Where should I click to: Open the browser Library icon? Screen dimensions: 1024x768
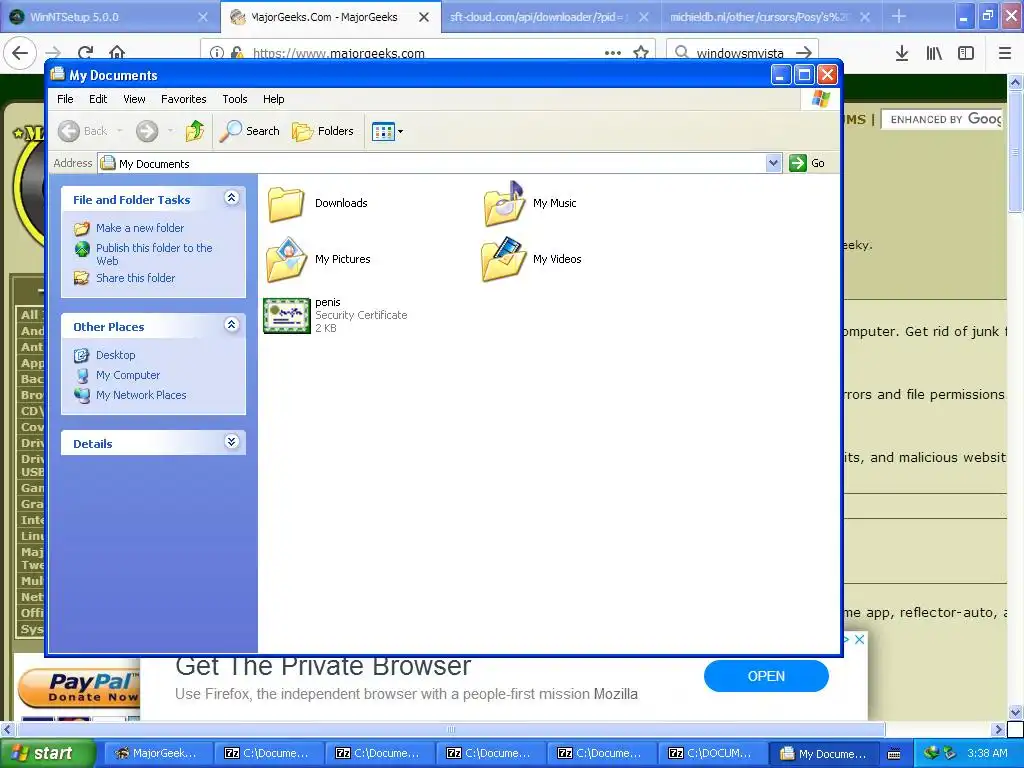934,54
